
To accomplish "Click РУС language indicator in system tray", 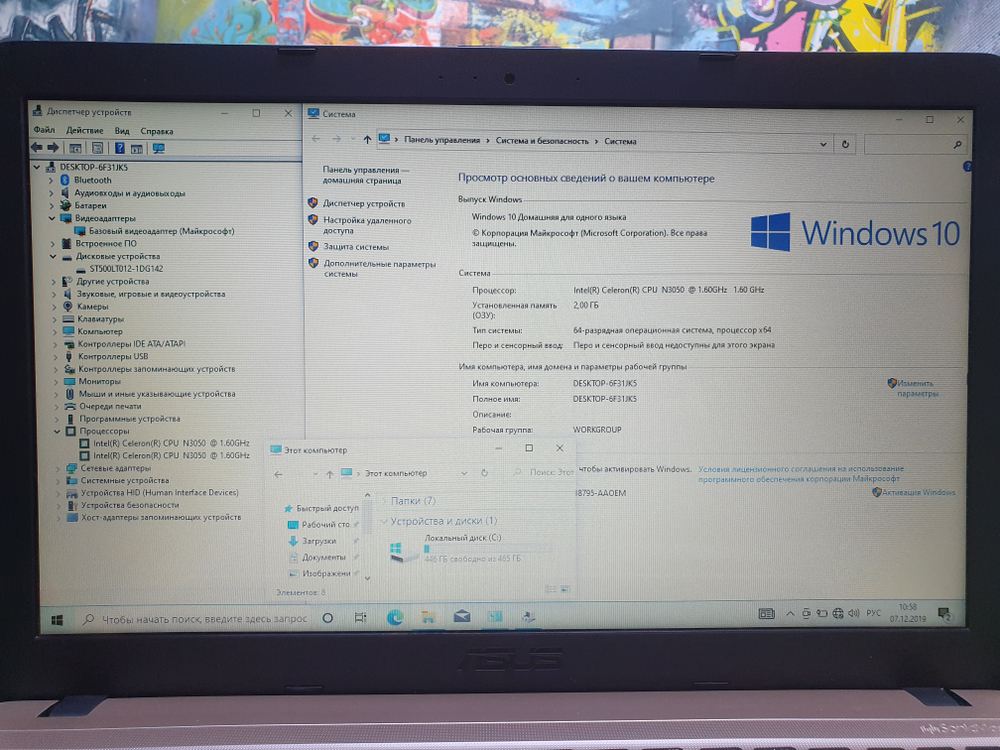I will [x=873, y=613].
